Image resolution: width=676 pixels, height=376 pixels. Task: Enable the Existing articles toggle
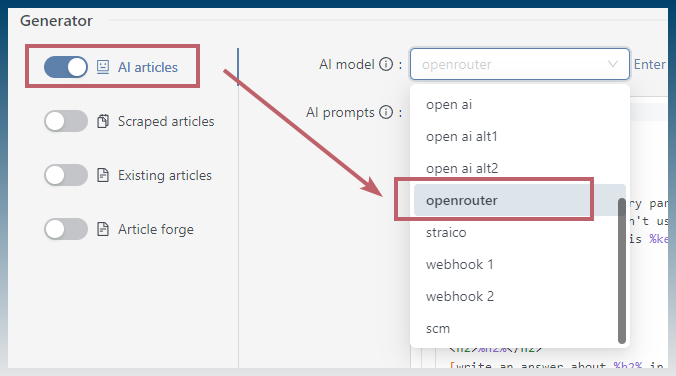pos(66,175)
